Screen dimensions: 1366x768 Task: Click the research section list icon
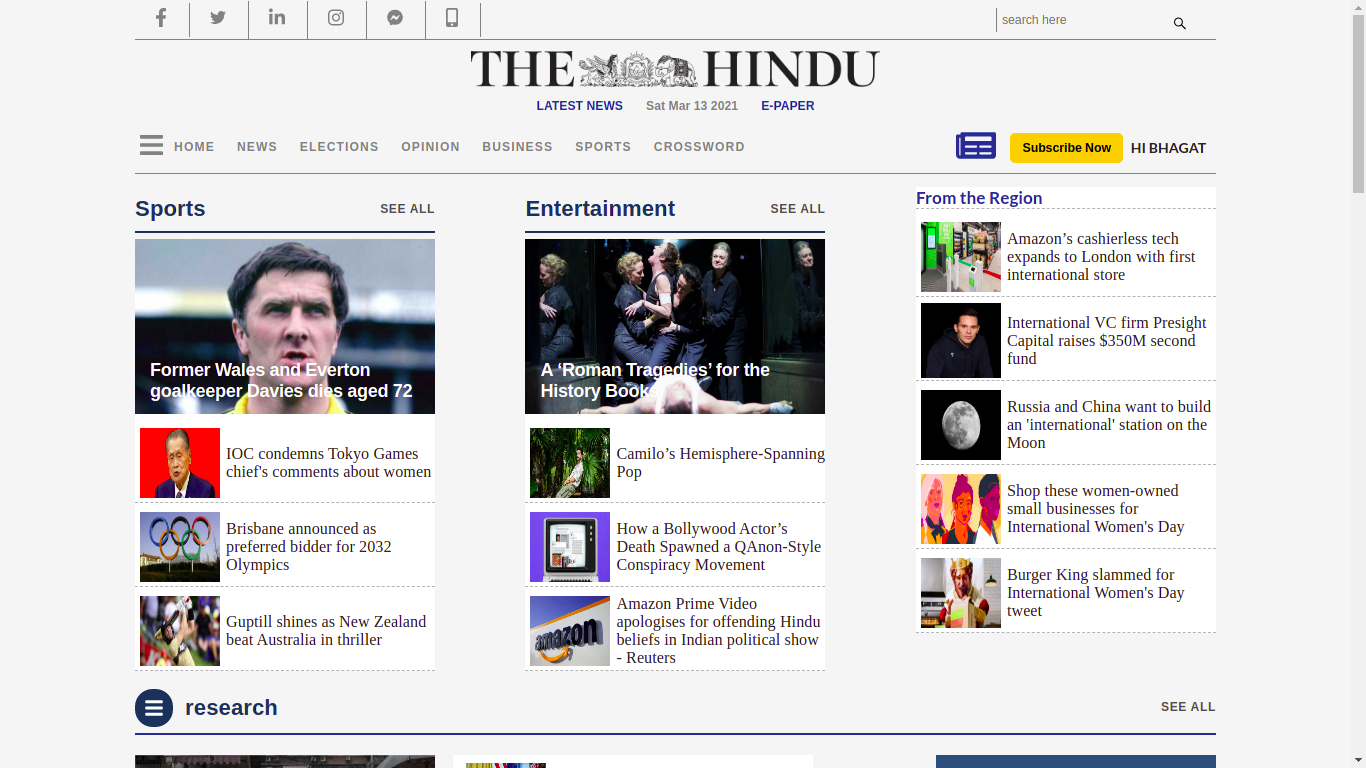tap(154, 708)
